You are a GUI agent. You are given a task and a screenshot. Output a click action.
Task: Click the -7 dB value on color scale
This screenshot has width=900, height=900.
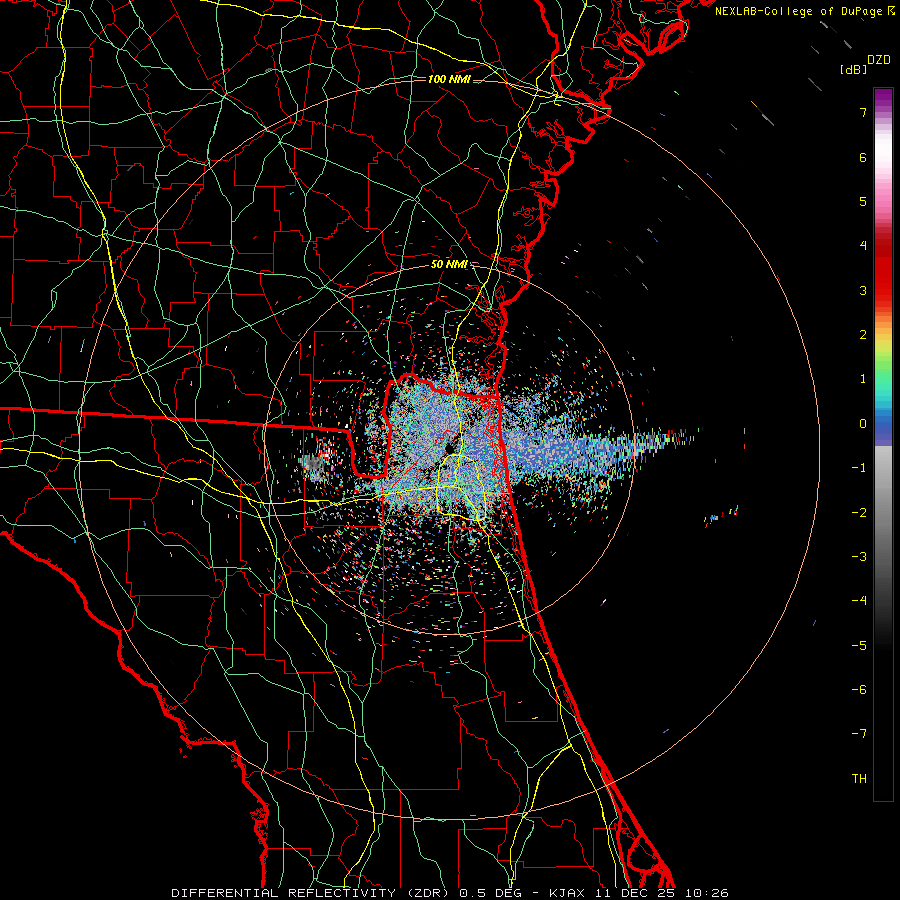(859, 734)
